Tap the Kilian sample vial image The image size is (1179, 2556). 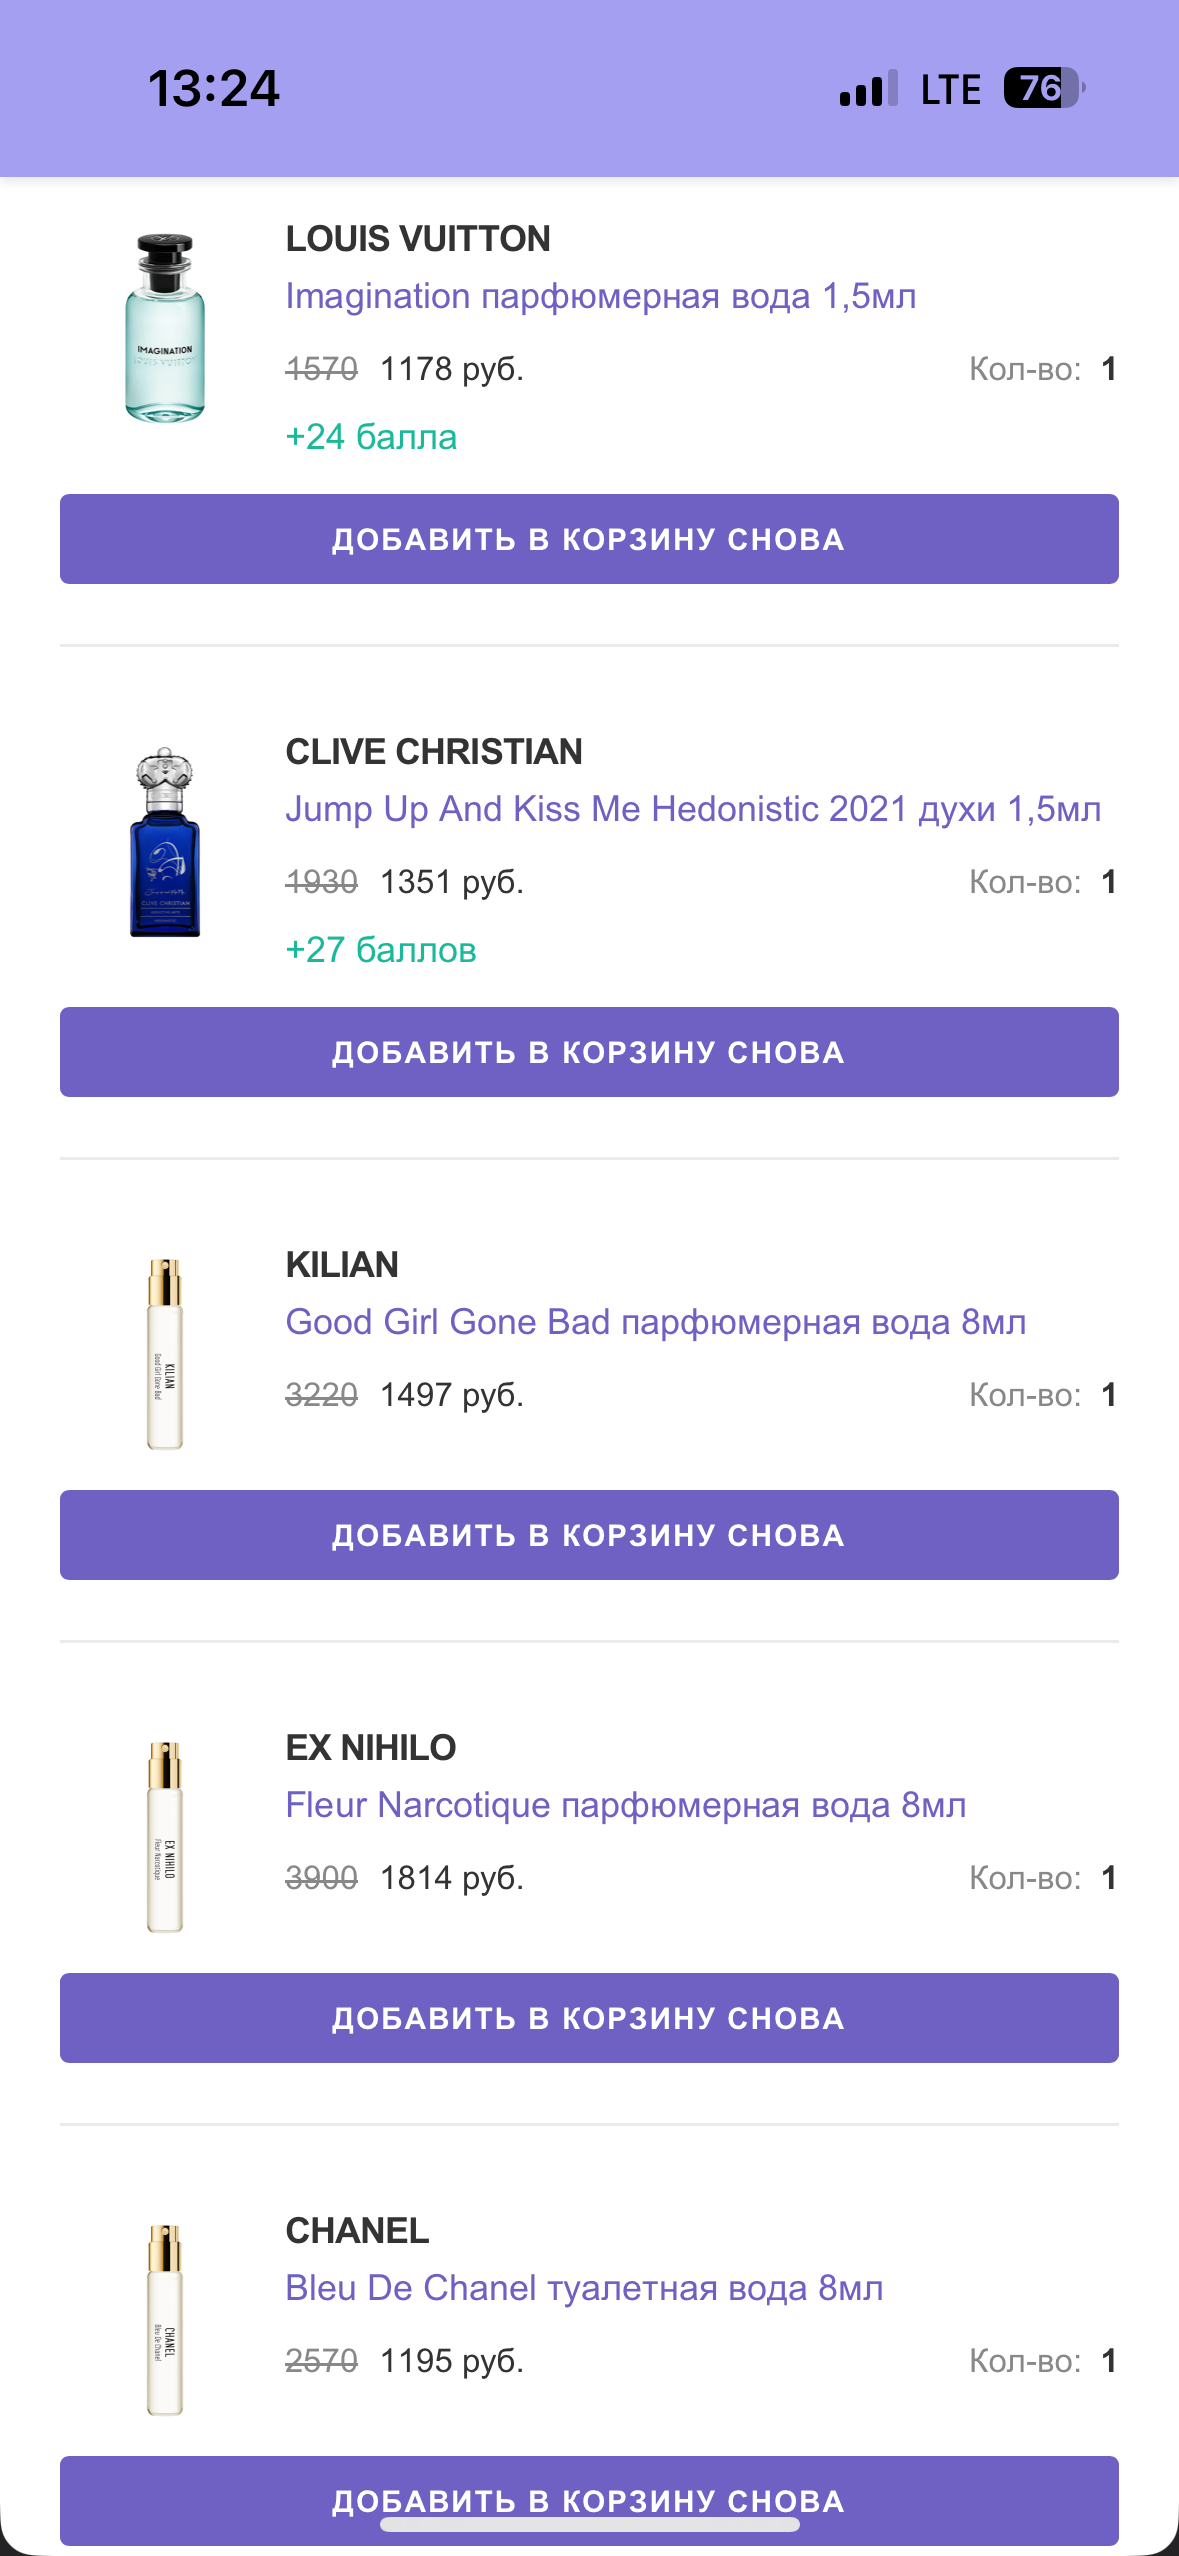(x=165, y=1354)
